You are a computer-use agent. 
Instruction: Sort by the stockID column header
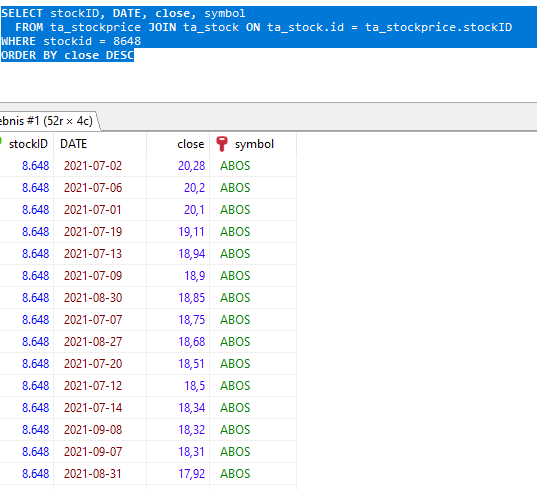pos(27,144)
